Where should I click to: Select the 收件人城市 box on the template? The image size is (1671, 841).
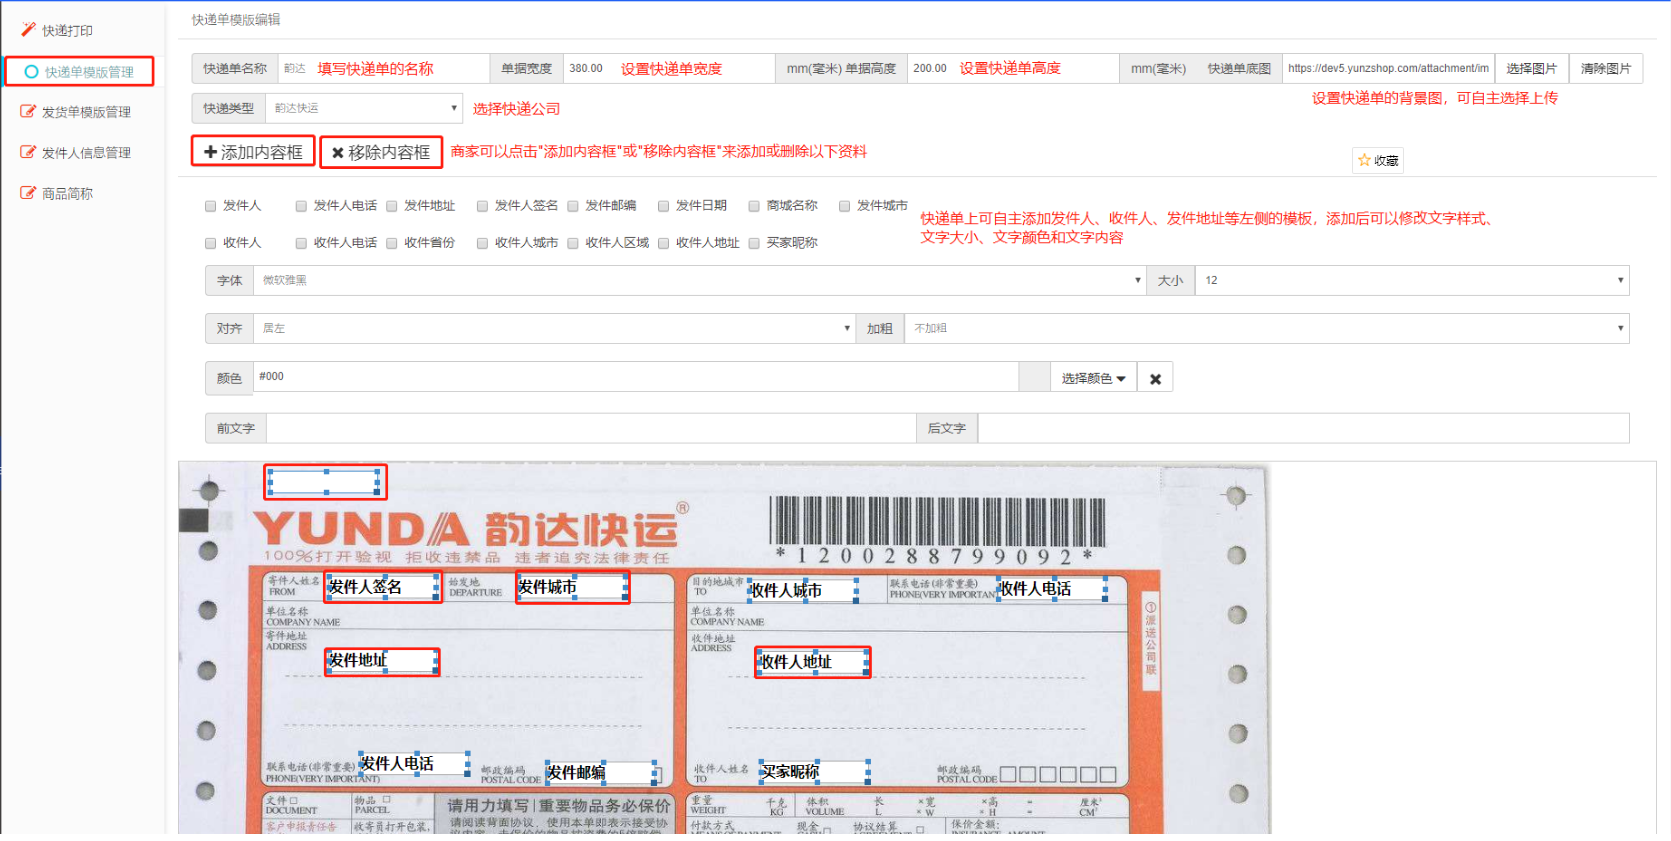pyautogui.click(x=802, y=590)
